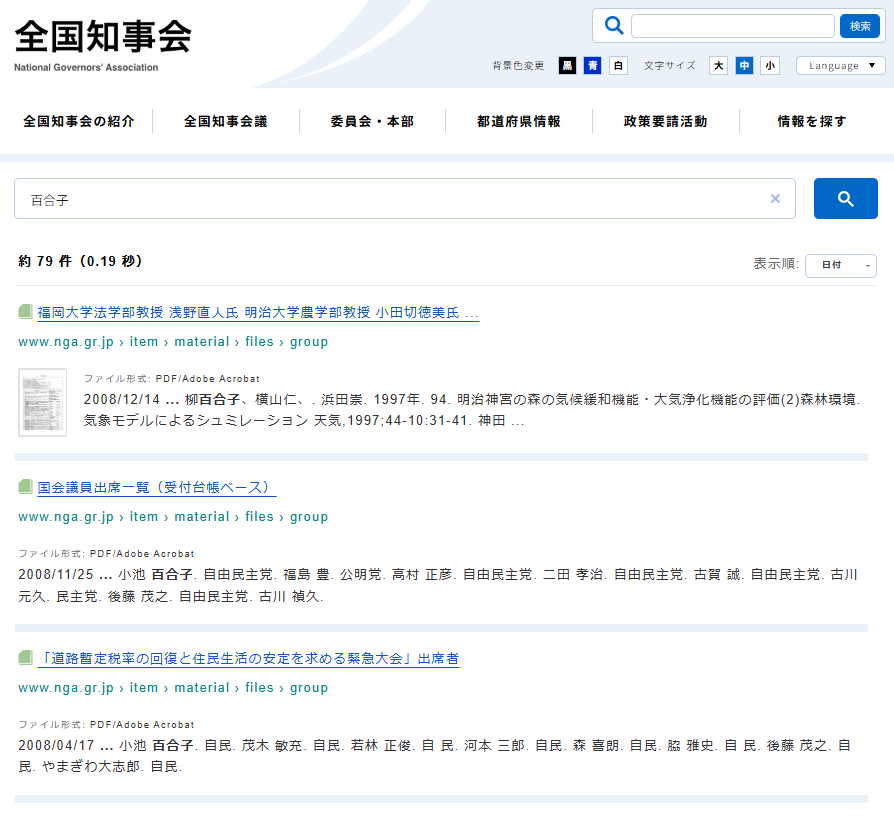Click the main search field containing 百合子
Screen dimensions: 894x817
coord(390,199)
